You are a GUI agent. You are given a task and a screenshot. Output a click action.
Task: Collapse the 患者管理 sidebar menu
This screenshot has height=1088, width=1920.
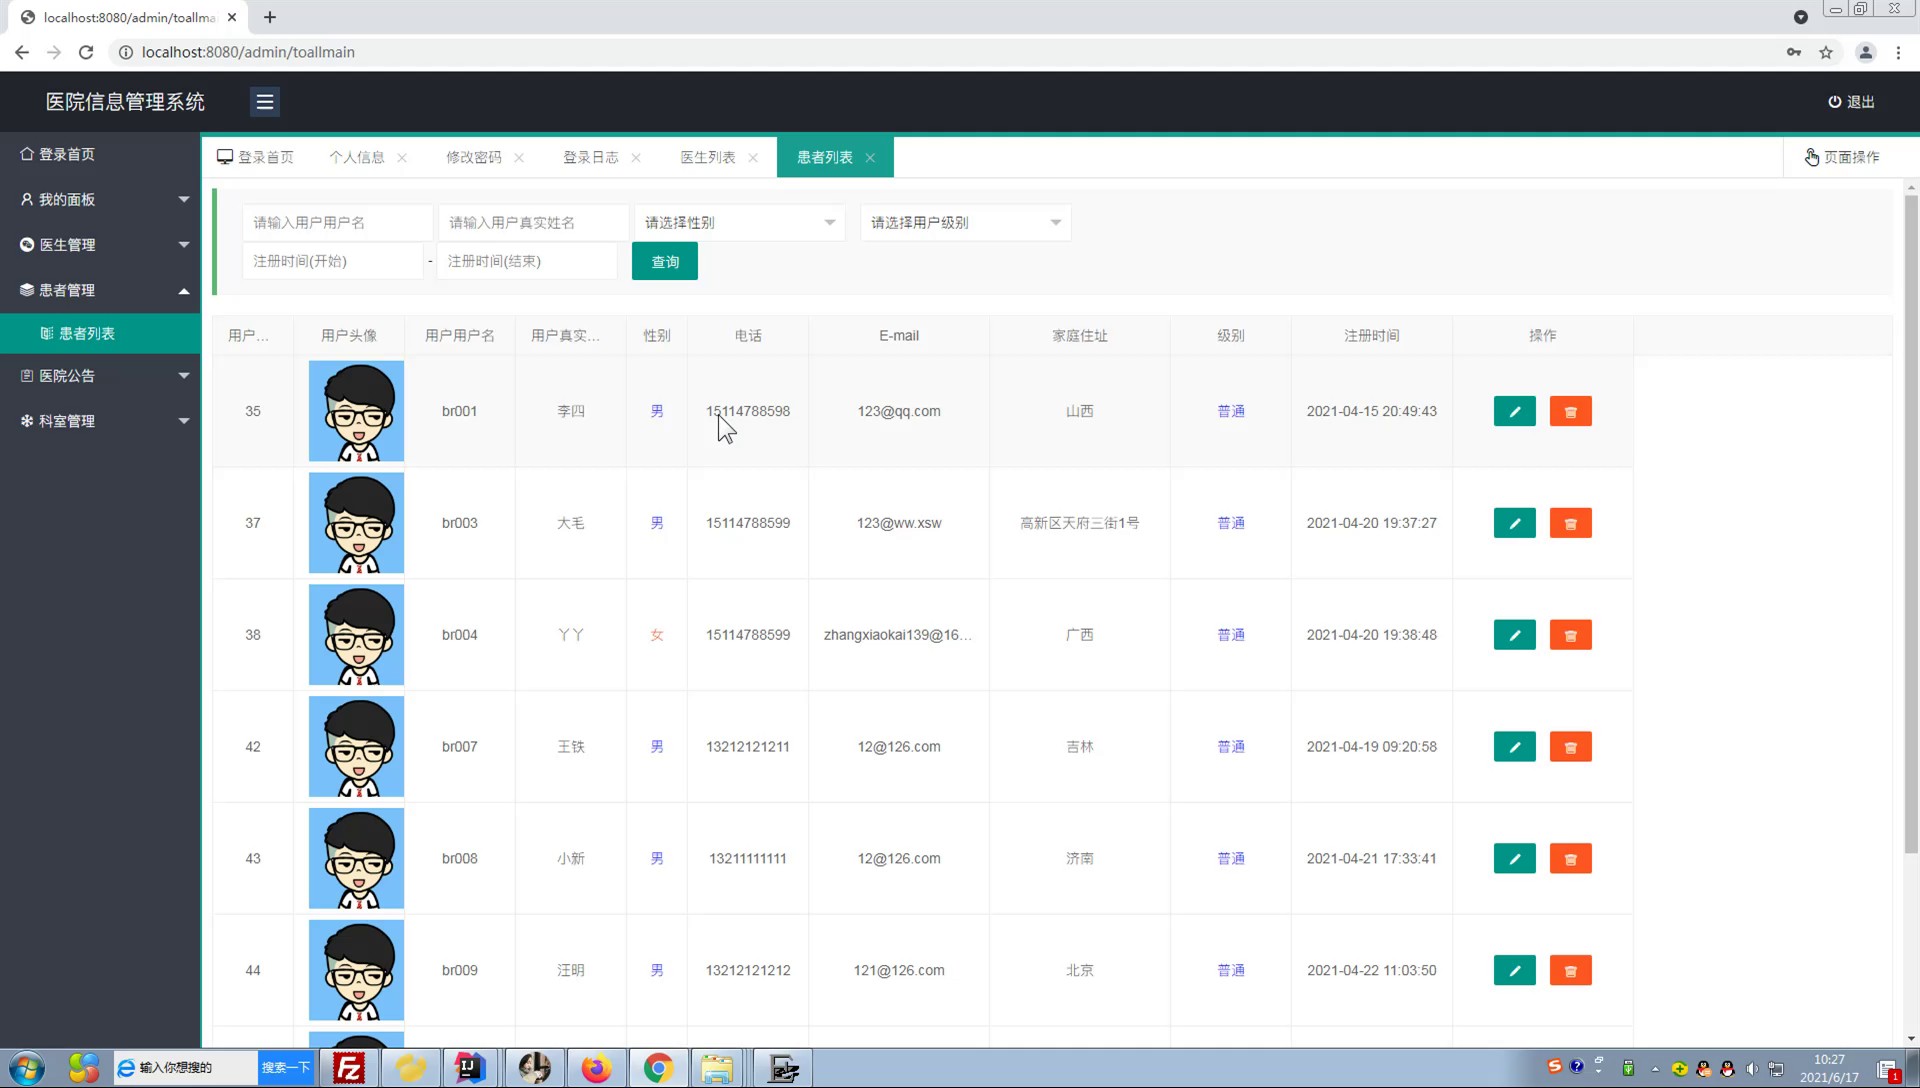(x=100, y=290)
